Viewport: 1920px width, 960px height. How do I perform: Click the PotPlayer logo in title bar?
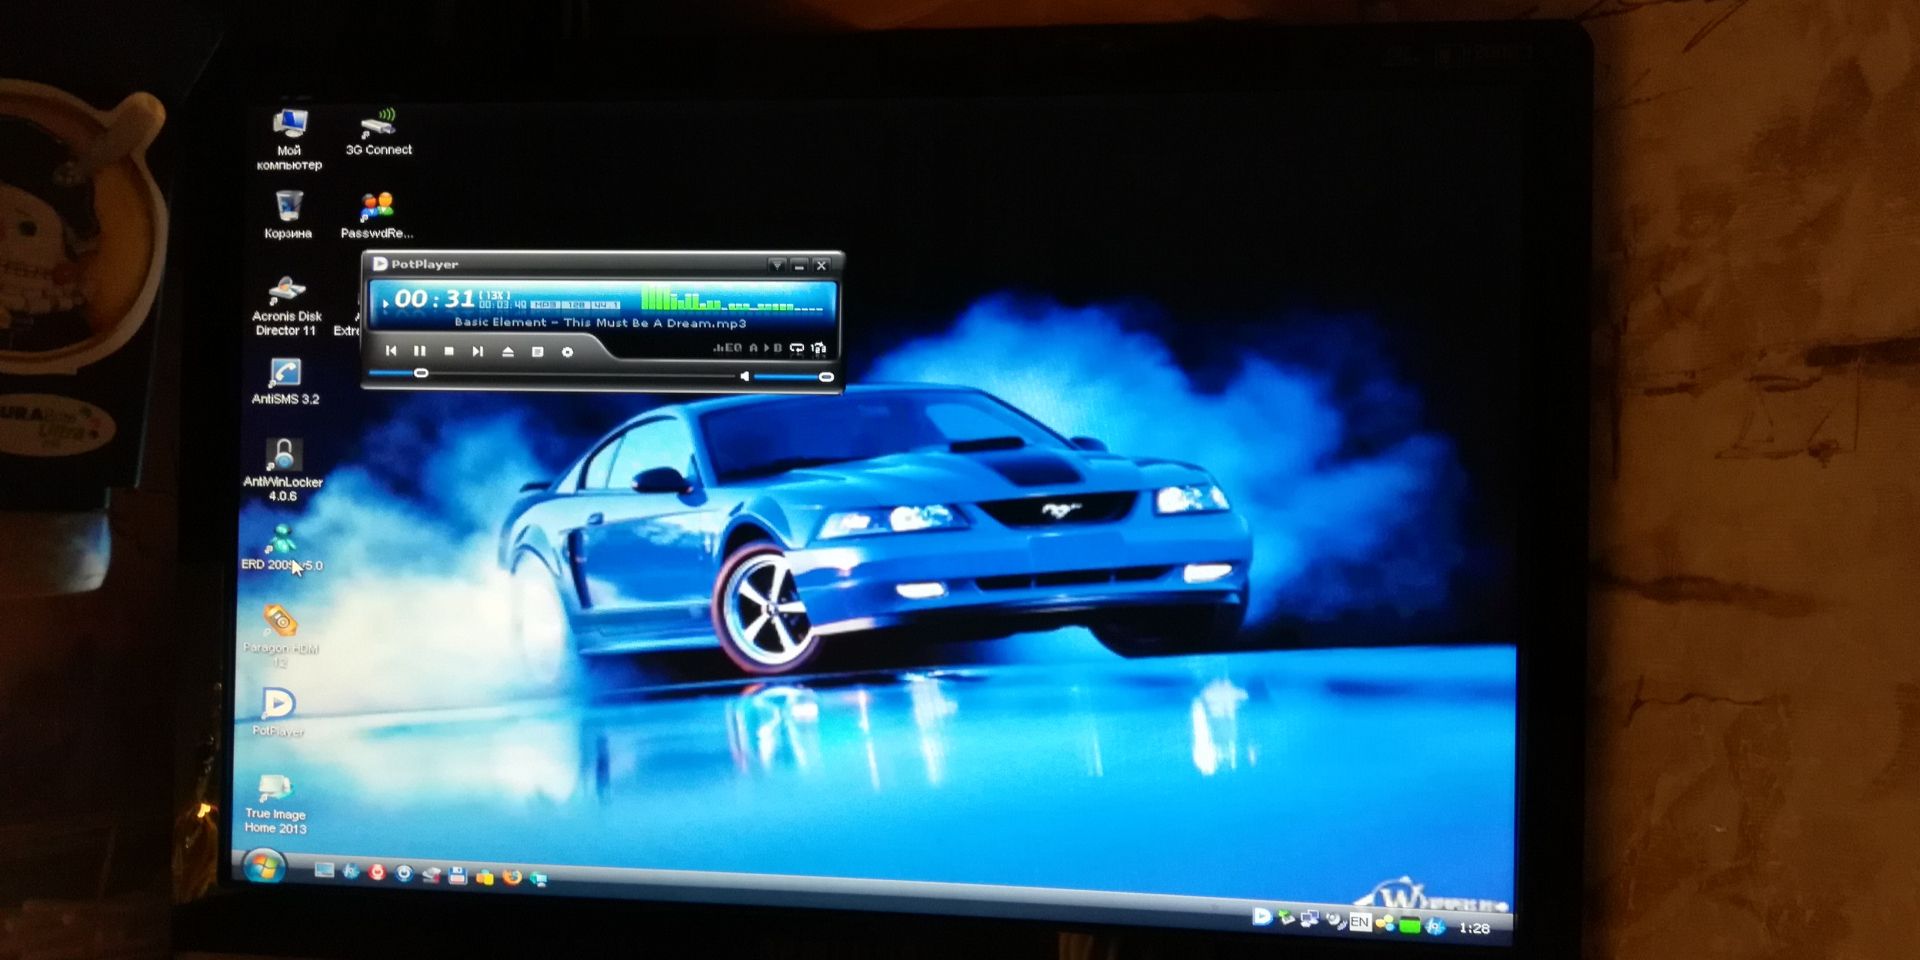pos(380,263)
